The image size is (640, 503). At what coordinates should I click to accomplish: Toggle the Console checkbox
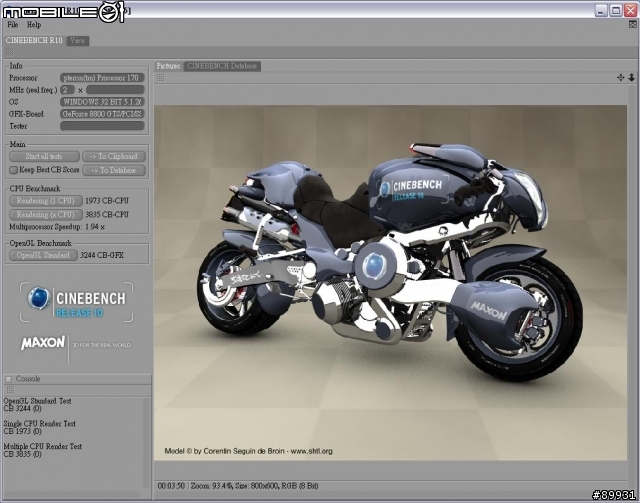9,379
